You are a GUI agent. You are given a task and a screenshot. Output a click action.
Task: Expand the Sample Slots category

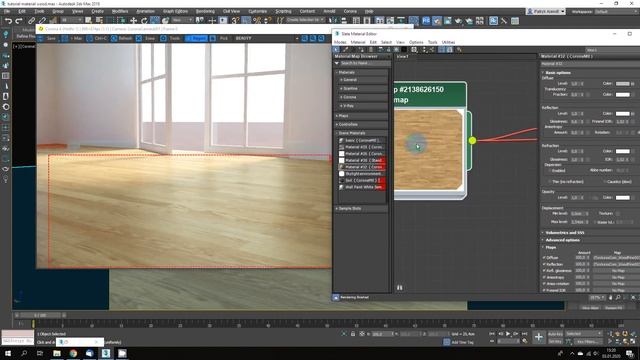coord(361,209)
